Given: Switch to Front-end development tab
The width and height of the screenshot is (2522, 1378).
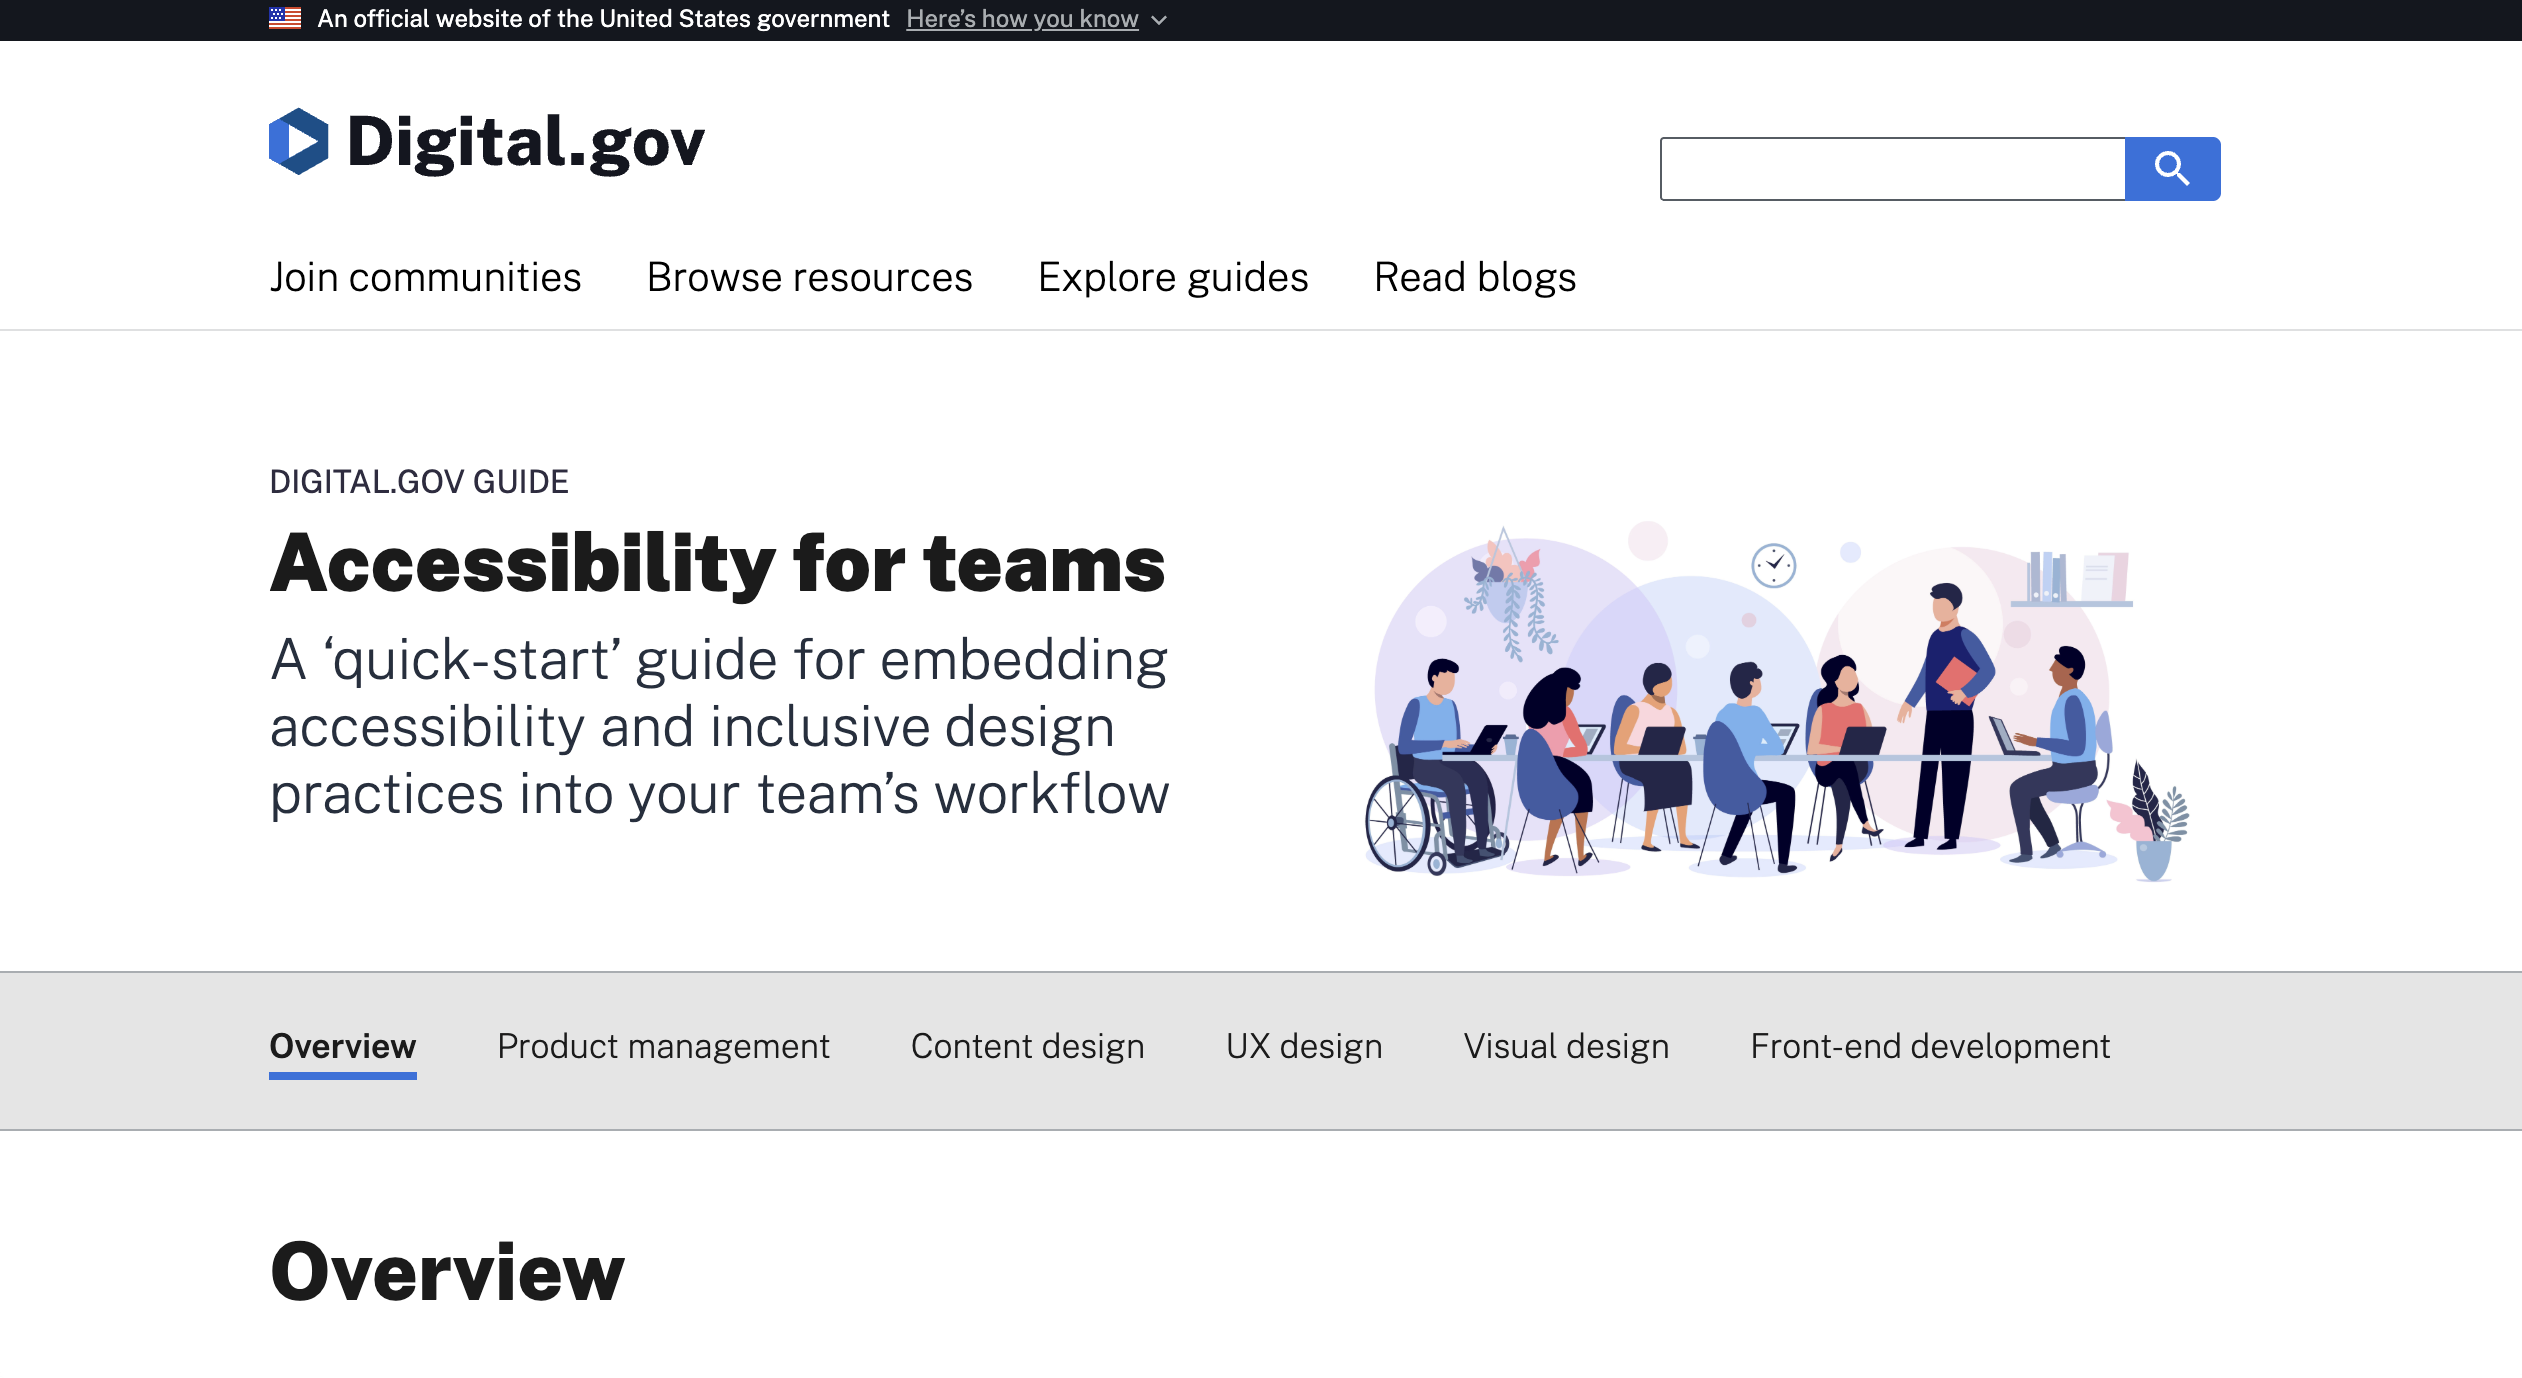Looking at the screenshot, I should click(1930, 1046).
